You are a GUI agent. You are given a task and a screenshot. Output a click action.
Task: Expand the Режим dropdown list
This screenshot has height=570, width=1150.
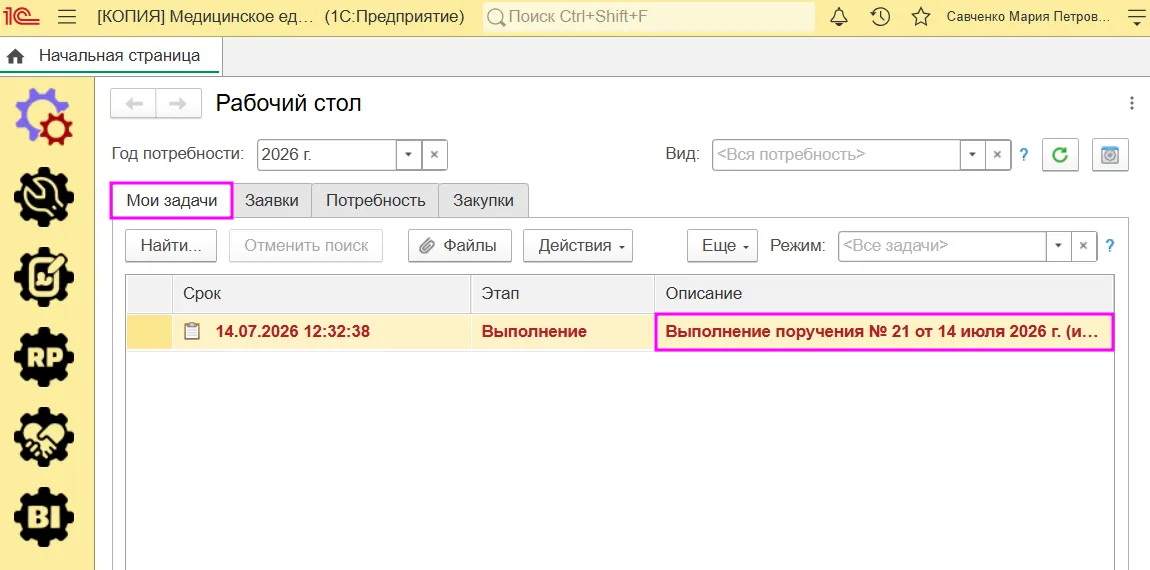tap(1058, 246)
